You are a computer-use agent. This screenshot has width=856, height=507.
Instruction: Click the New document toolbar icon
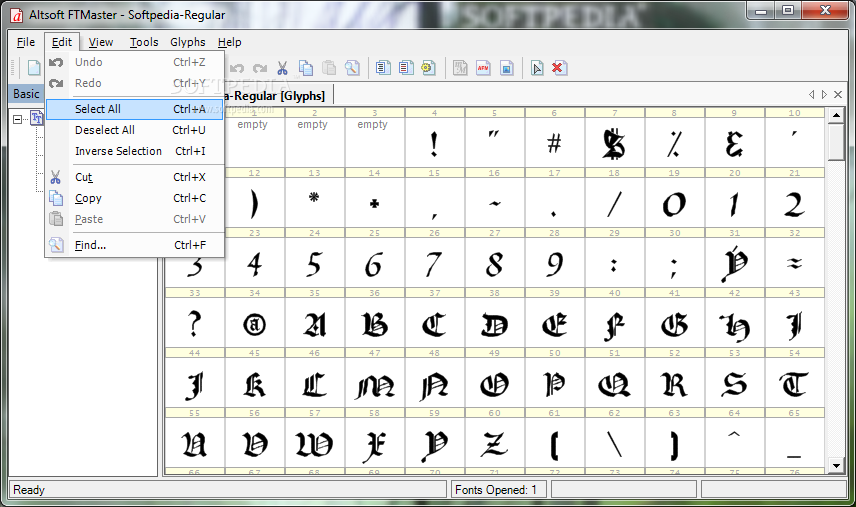pos(34,68)
